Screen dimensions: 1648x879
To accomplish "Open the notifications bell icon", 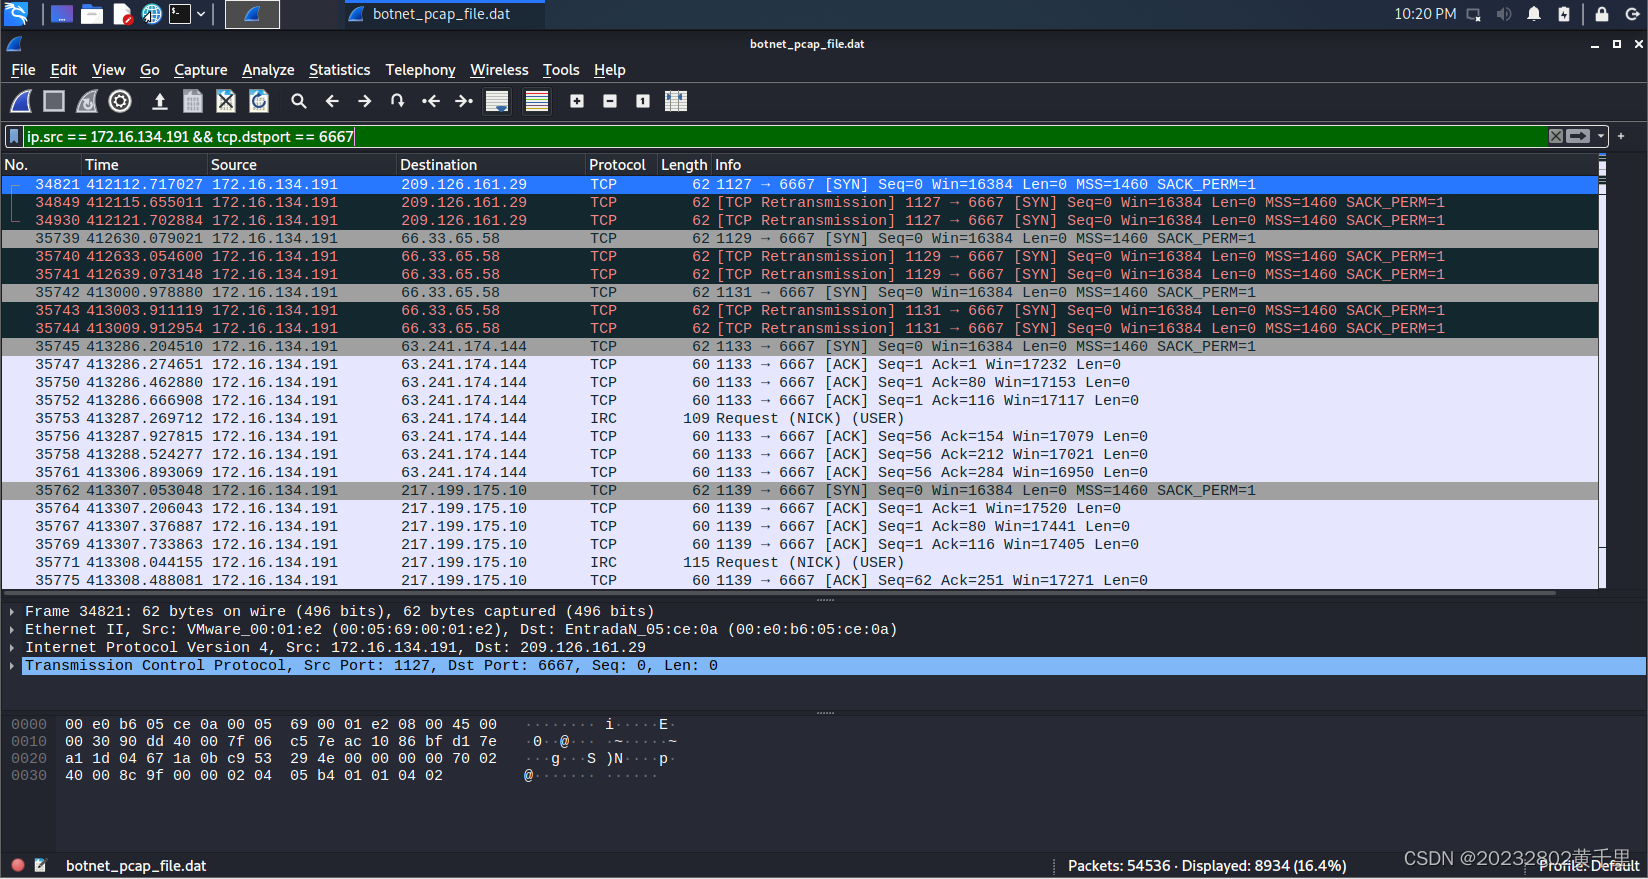I will pyautogui.click(x=1534, y=14).
